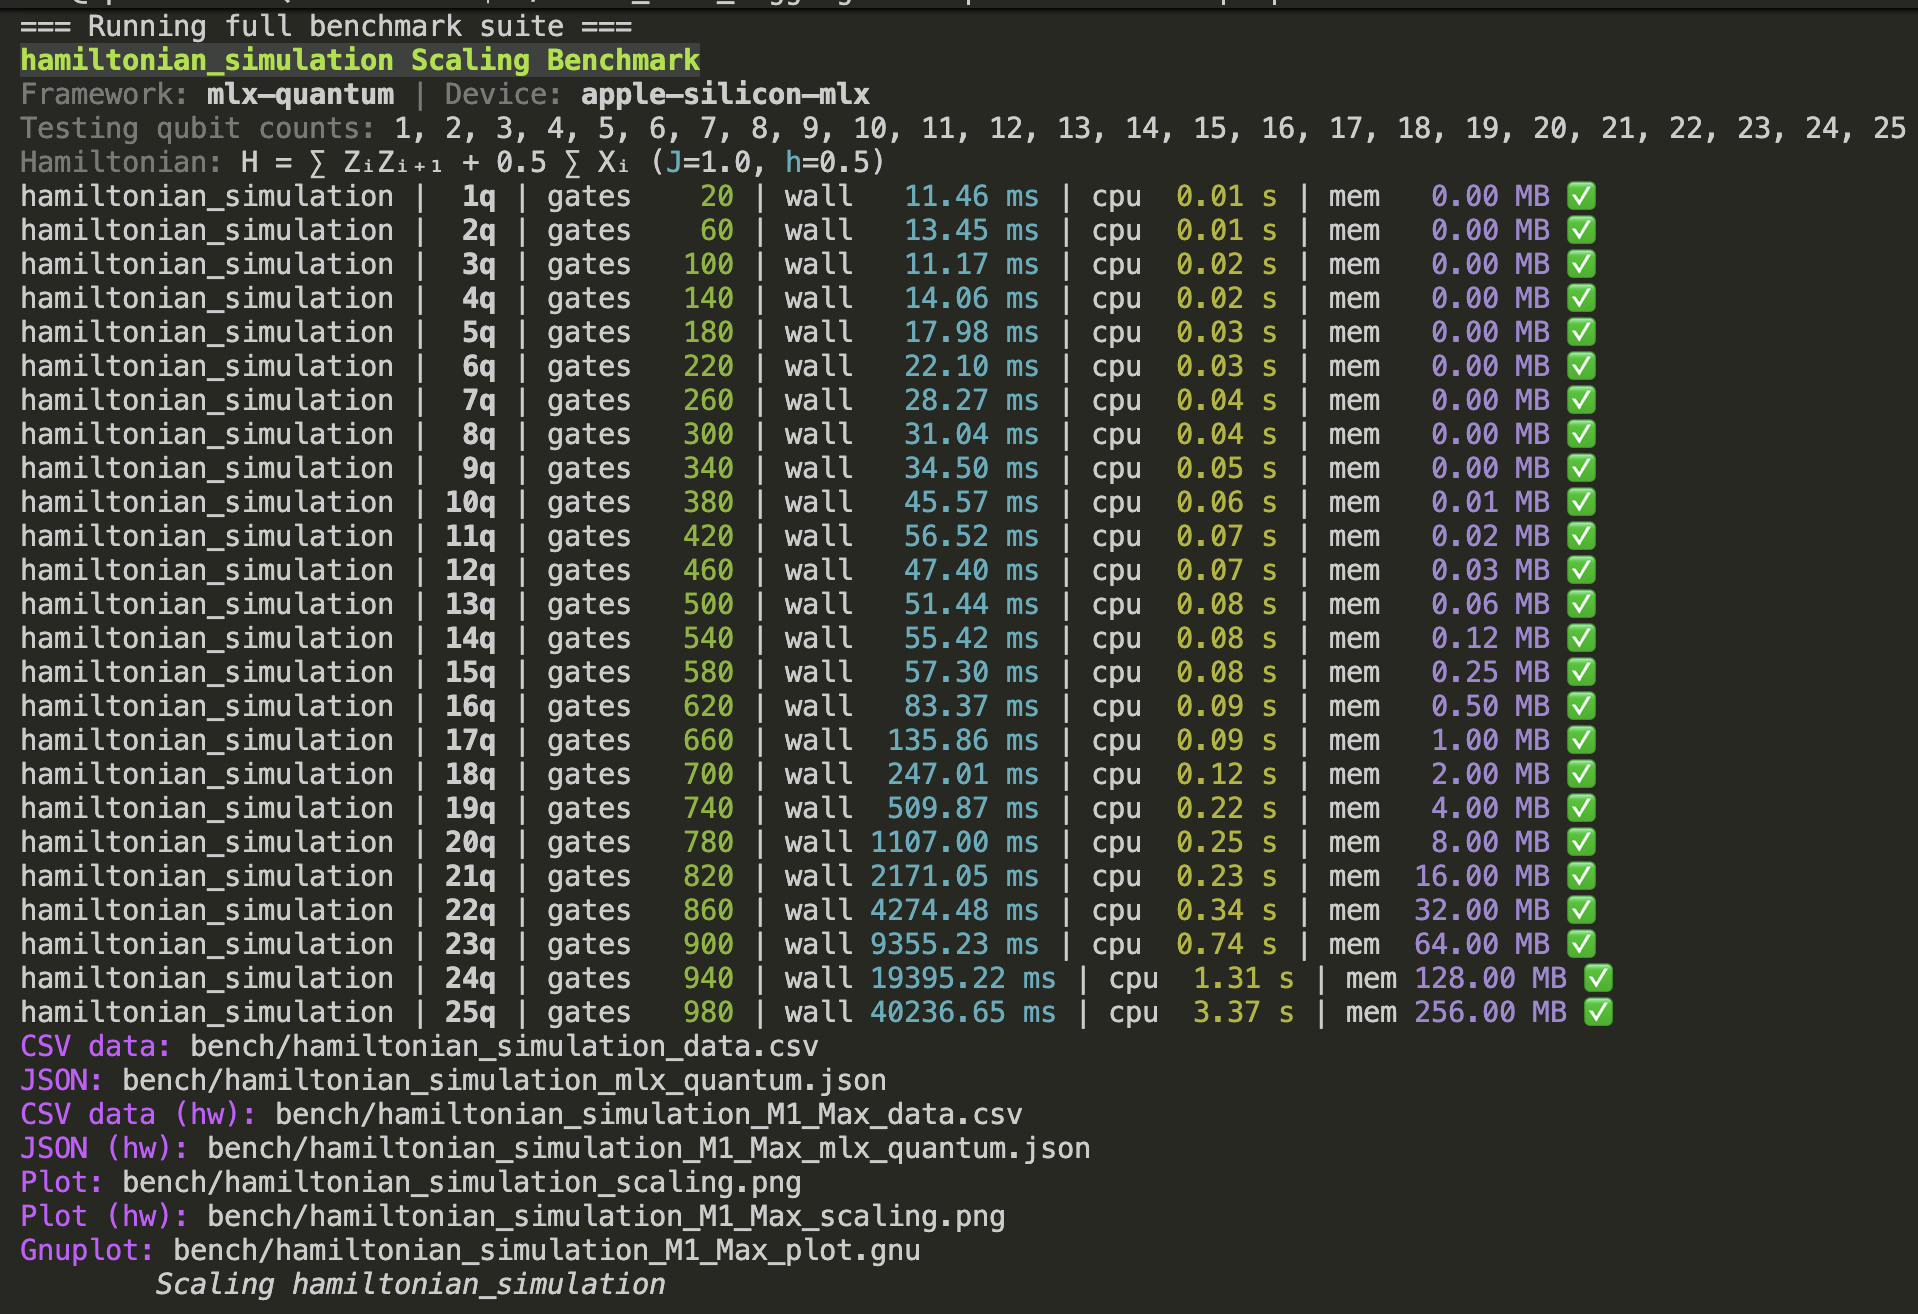This screenshot has width=1918, height=1314.
Task: Click the green checkmark on the 16q row
Action: pos(1581,706)
